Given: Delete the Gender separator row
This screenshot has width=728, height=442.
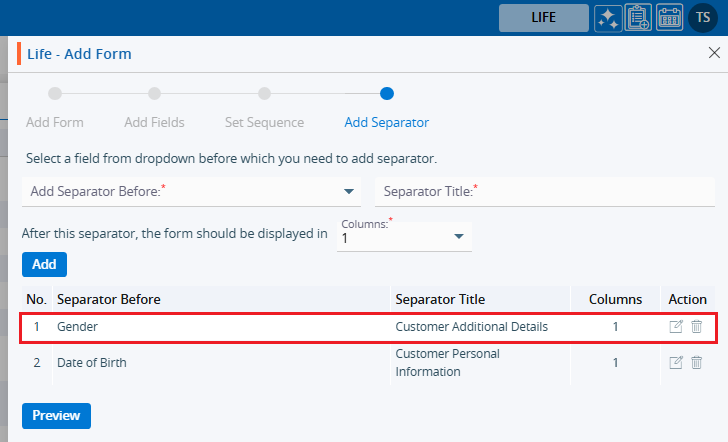Looking at the screenshot, I should pos(697,326).
